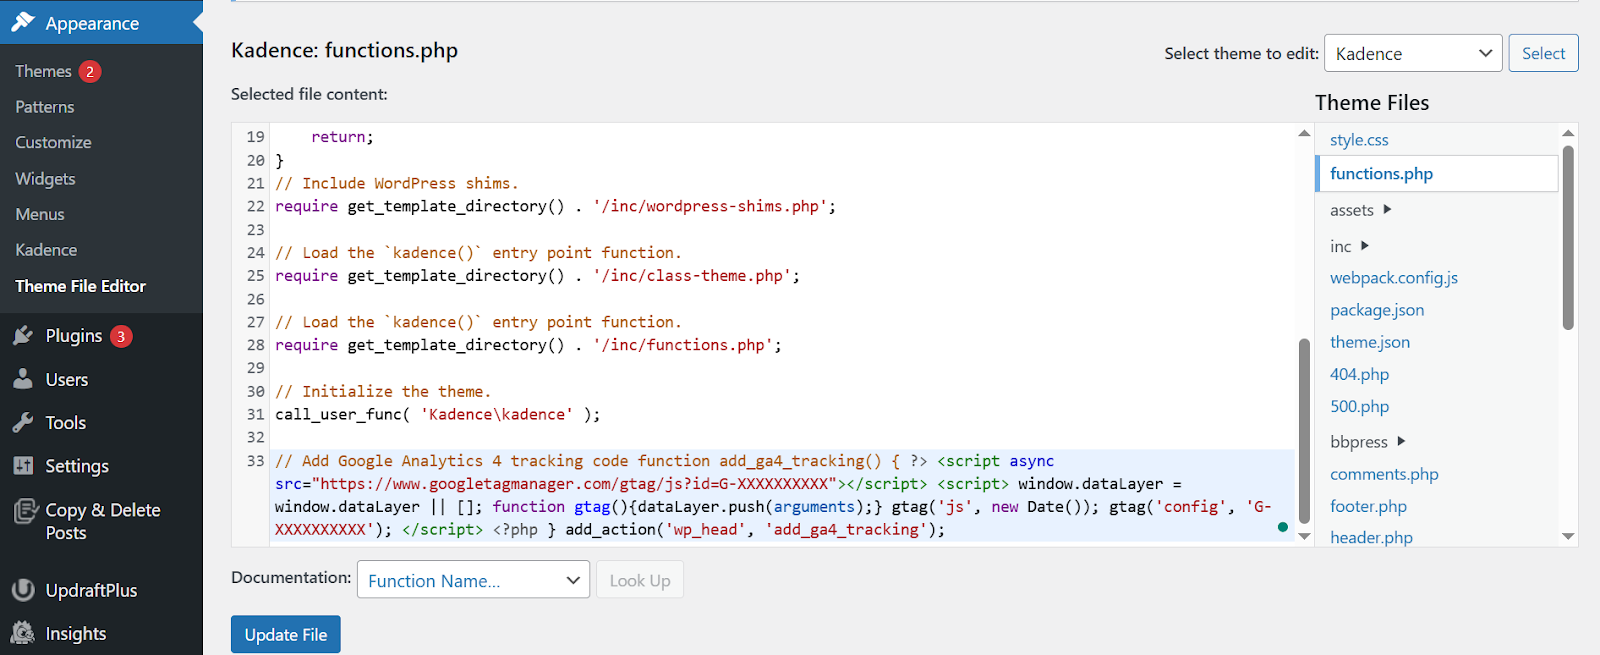Image resolution: width=1600 pixels, height=655 pixels.
Task: Click the code editor scroll-up arrow
Action: click(1304, 133)
